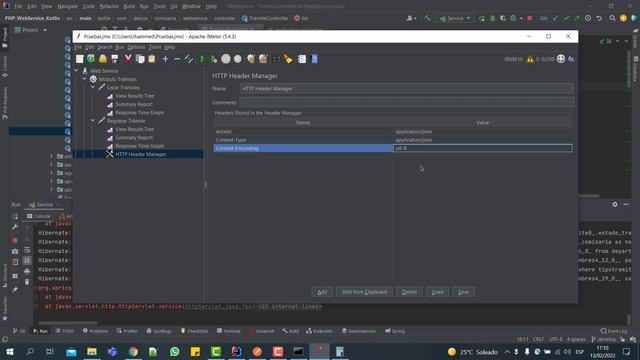The image size is (640, 360).
Task: Click the JMeter Help book icon
Action: tap(314, 59)
